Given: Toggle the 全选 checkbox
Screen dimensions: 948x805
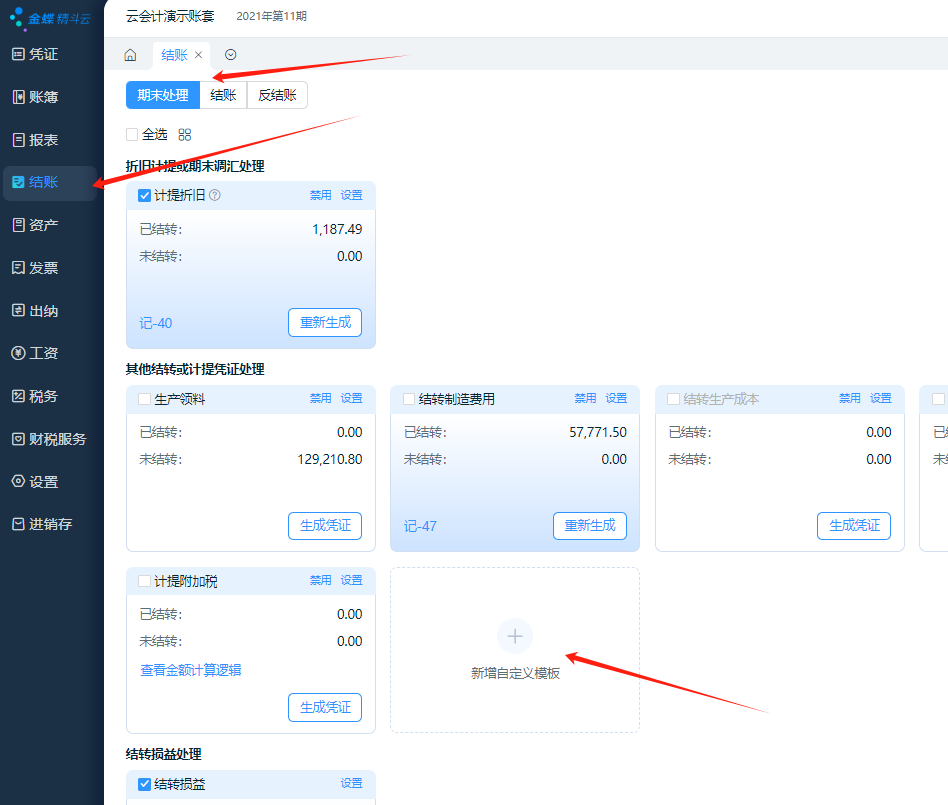Looking at the screenshot, I should click(132, 134).
